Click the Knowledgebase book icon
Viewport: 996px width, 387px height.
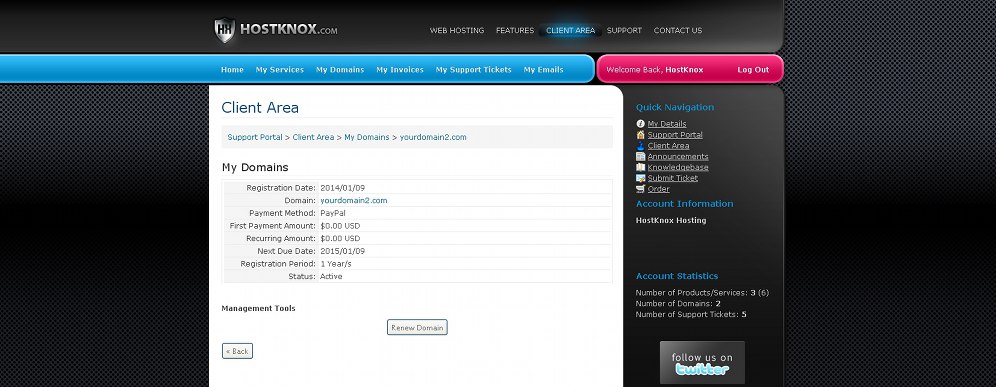point(640,167)
